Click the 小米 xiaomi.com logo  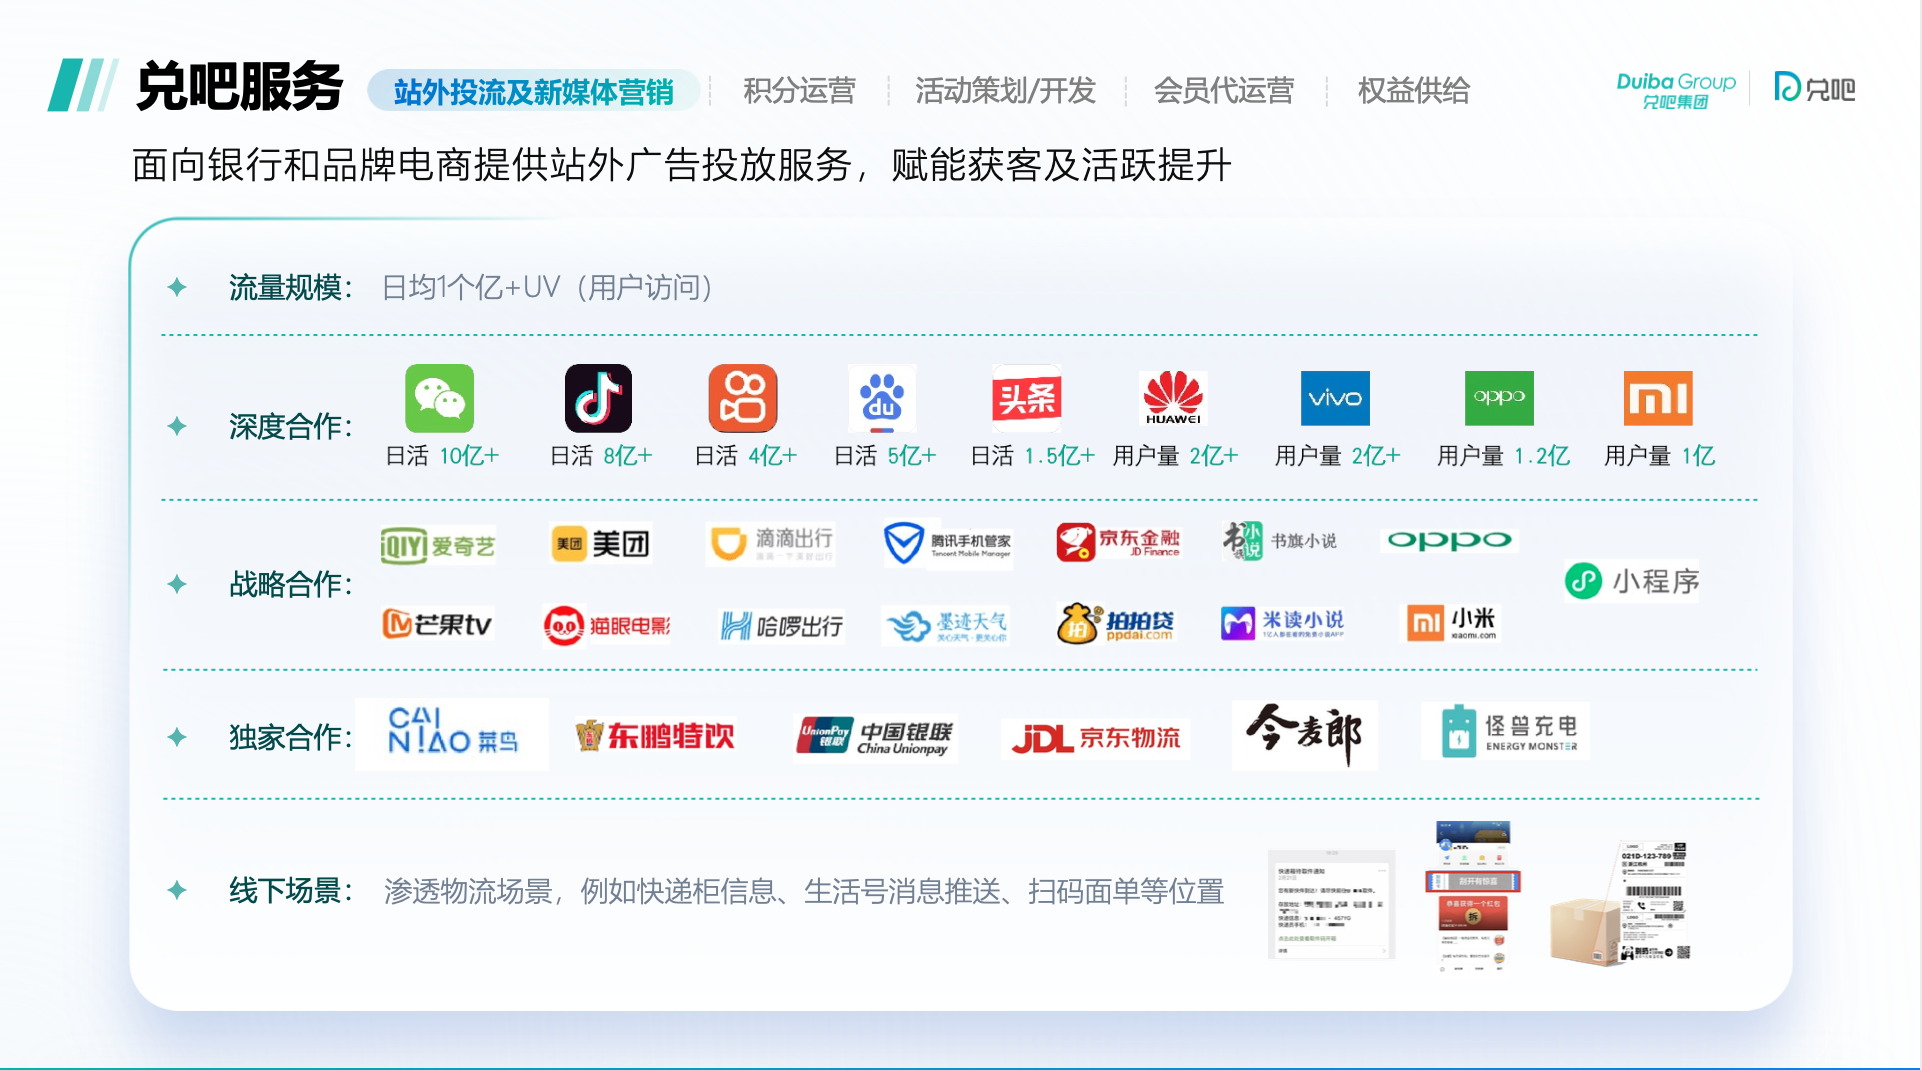click(x=1452, y=624)
